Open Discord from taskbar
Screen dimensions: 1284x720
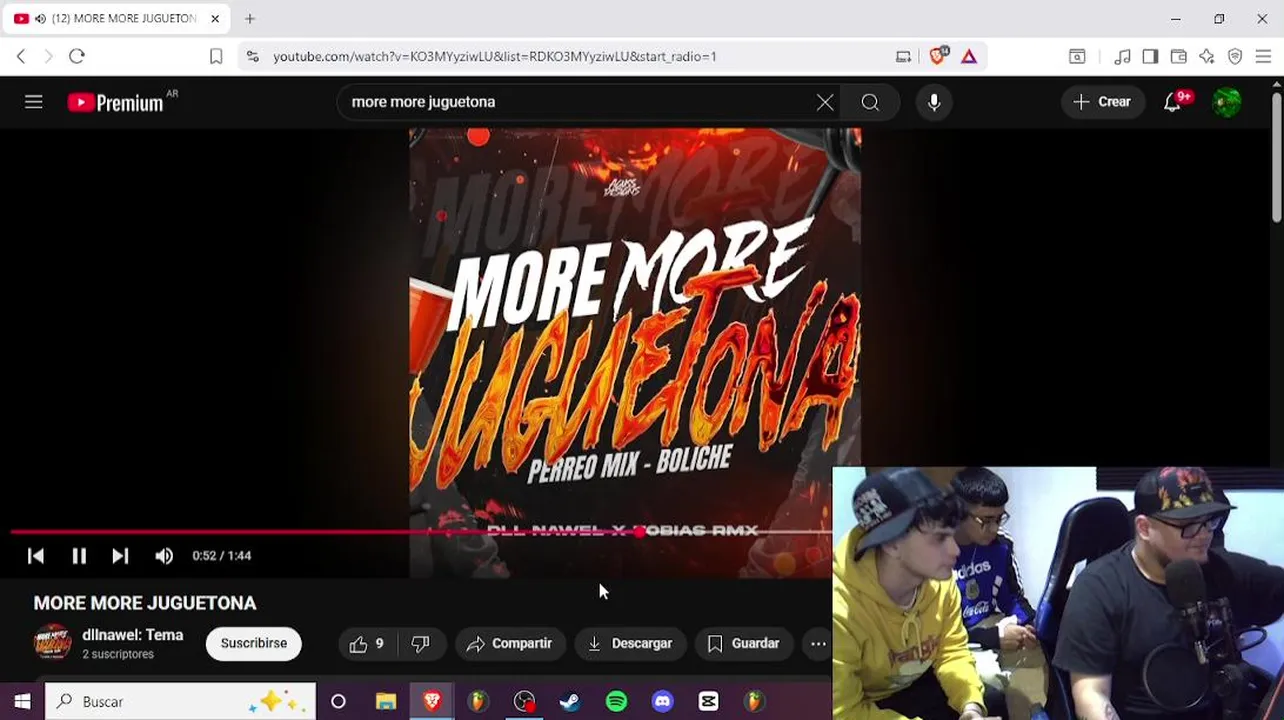pos(662,702)
